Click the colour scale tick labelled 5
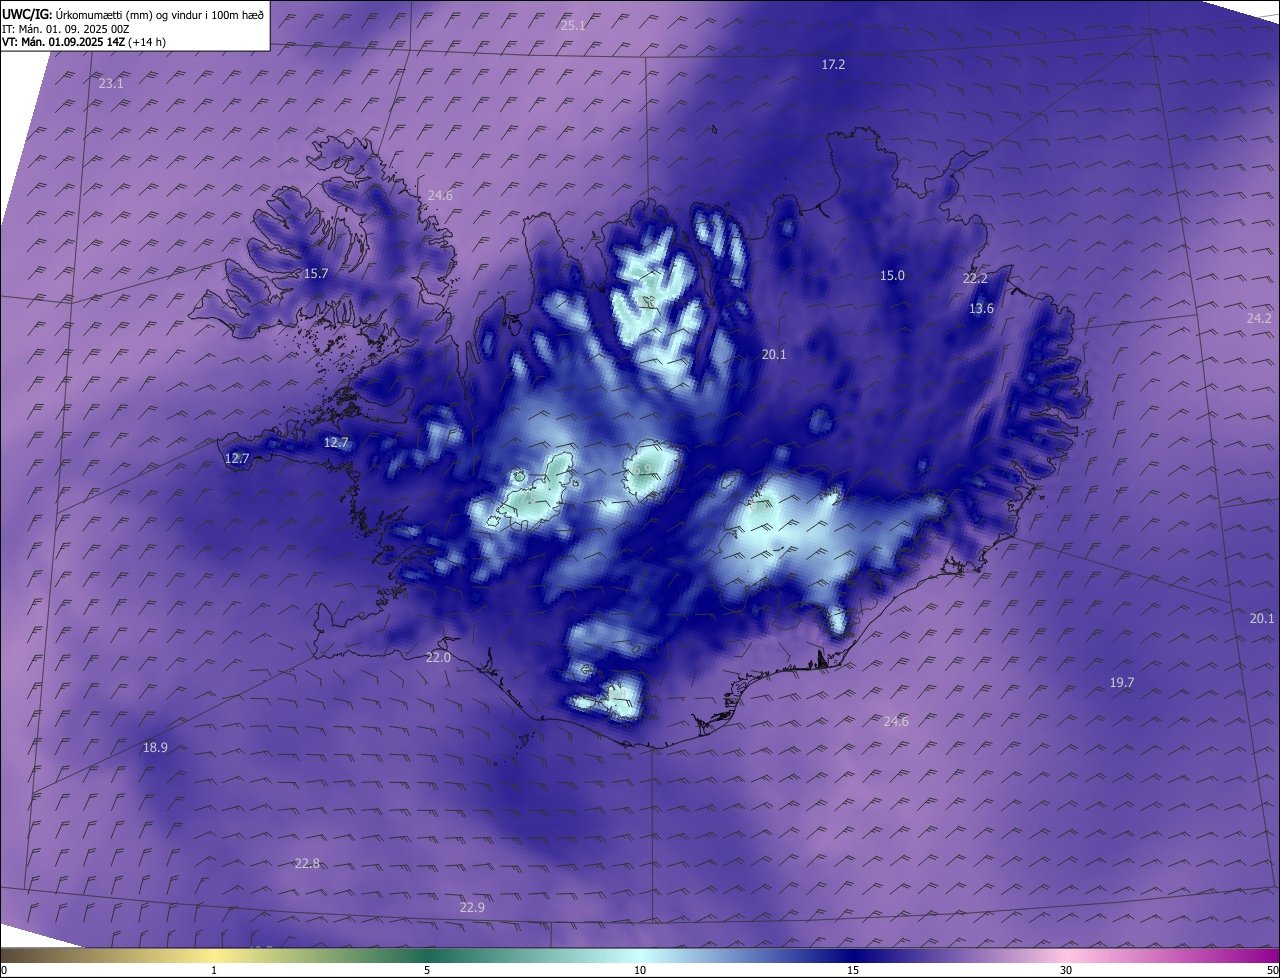Image resolution: width=1280 pixels, height=978 pixels. click(x=427, y=970)
